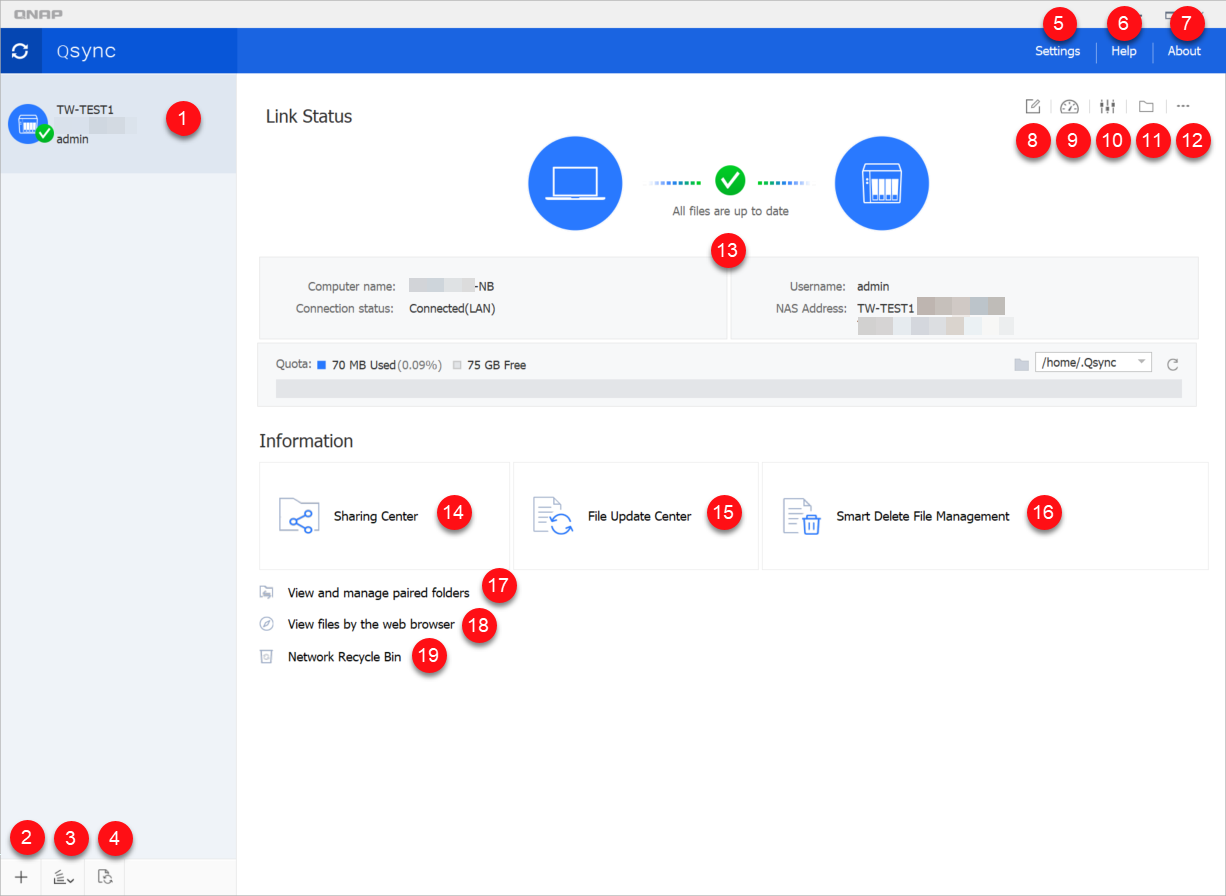Open View and manage paired folders link
The image size is (1226, 896).
(378, 593)
